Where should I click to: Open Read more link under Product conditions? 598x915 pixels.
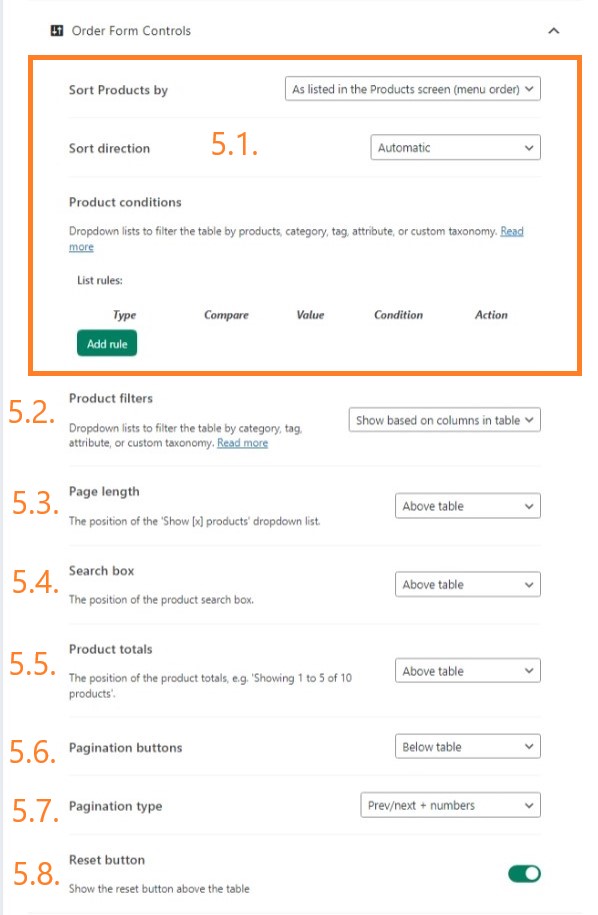pyautogui.click(x=512, y=231)
